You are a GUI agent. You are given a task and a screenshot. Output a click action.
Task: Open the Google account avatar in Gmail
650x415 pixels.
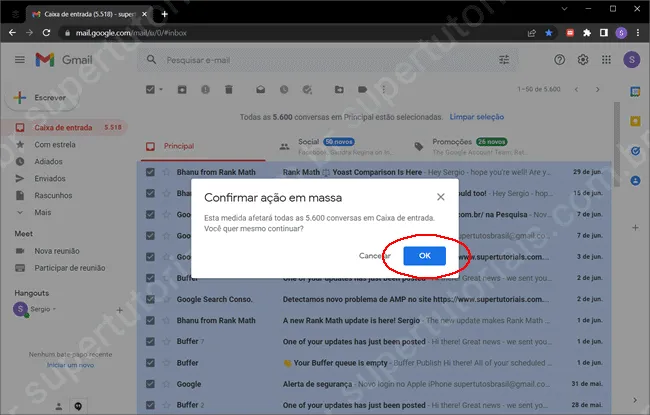pos(632,60)
